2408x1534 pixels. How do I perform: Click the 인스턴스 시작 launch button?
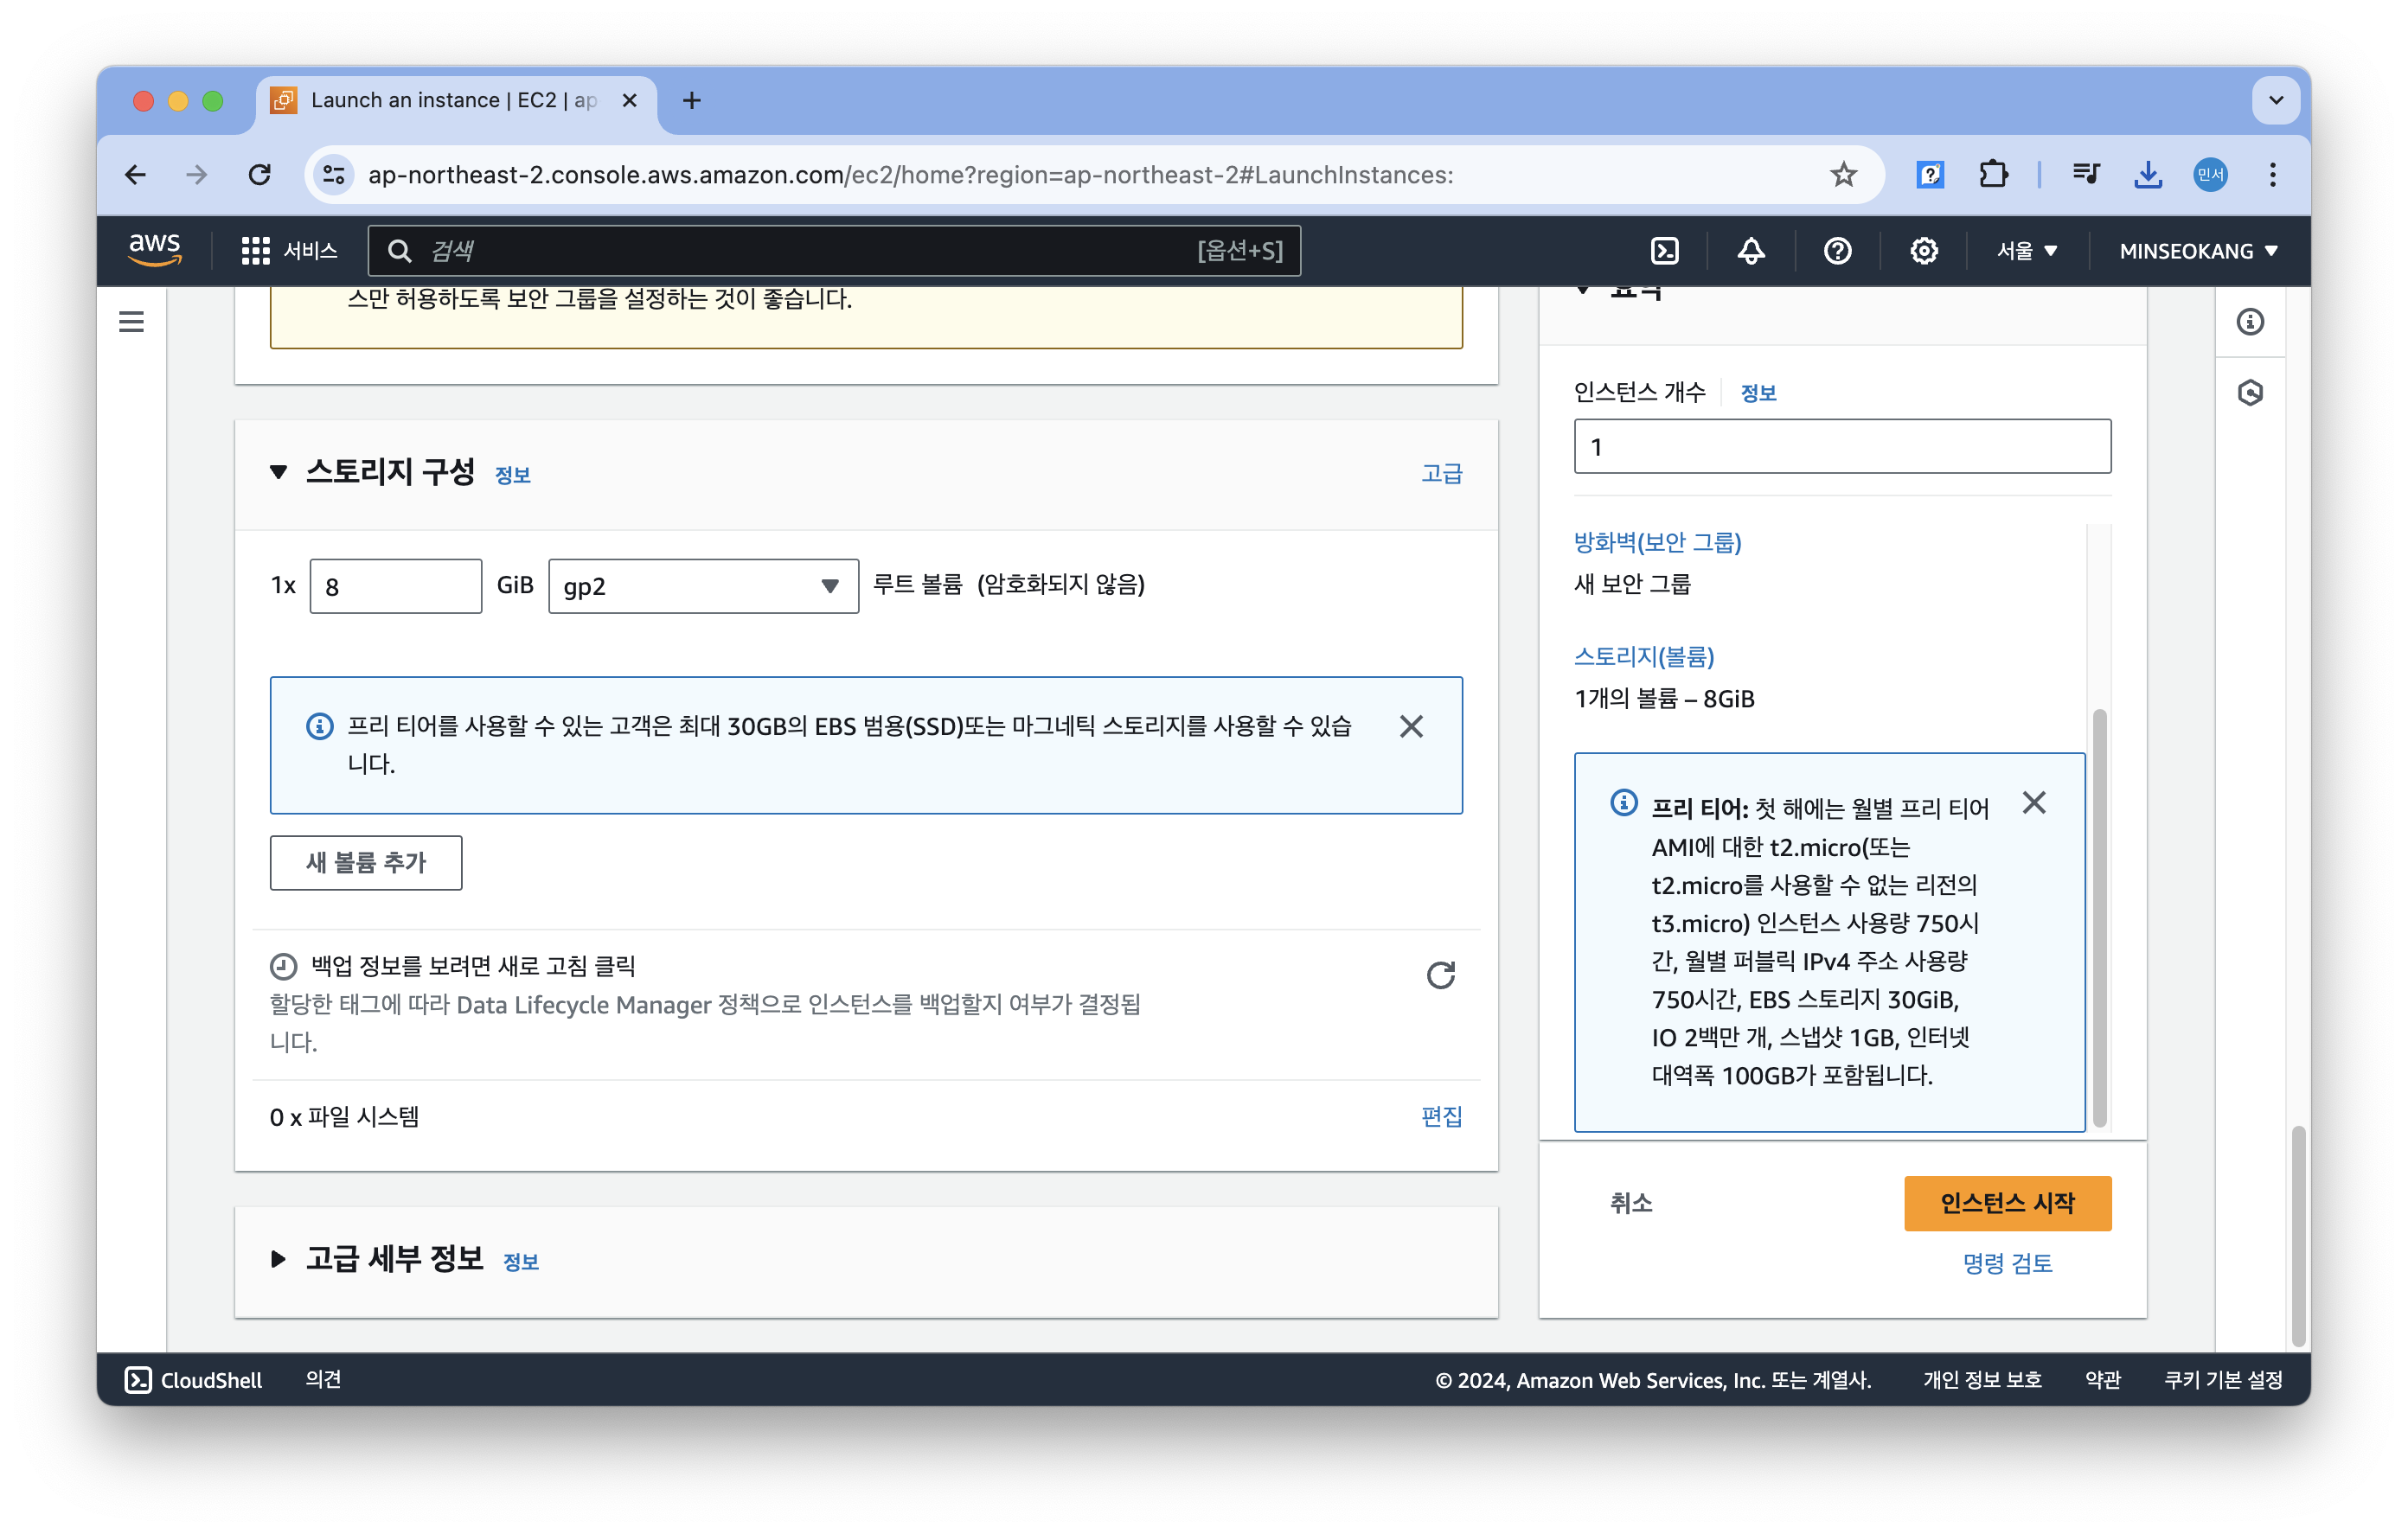point(2007,1203)
